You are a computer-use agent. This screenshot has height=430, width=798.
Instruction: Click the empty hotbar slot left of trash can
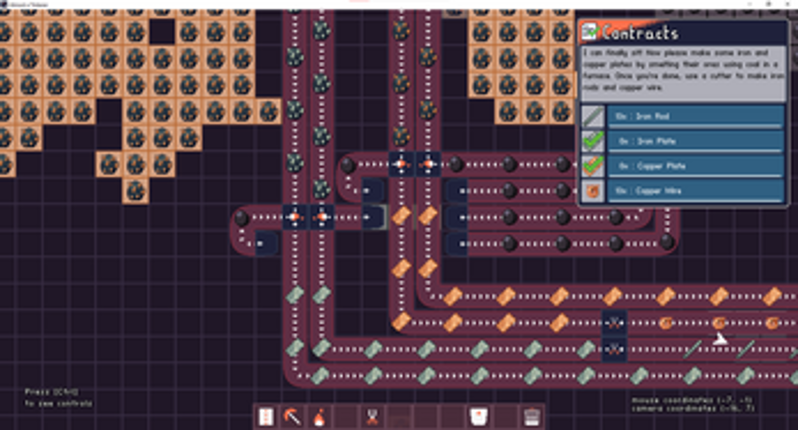tap(505, 417)
